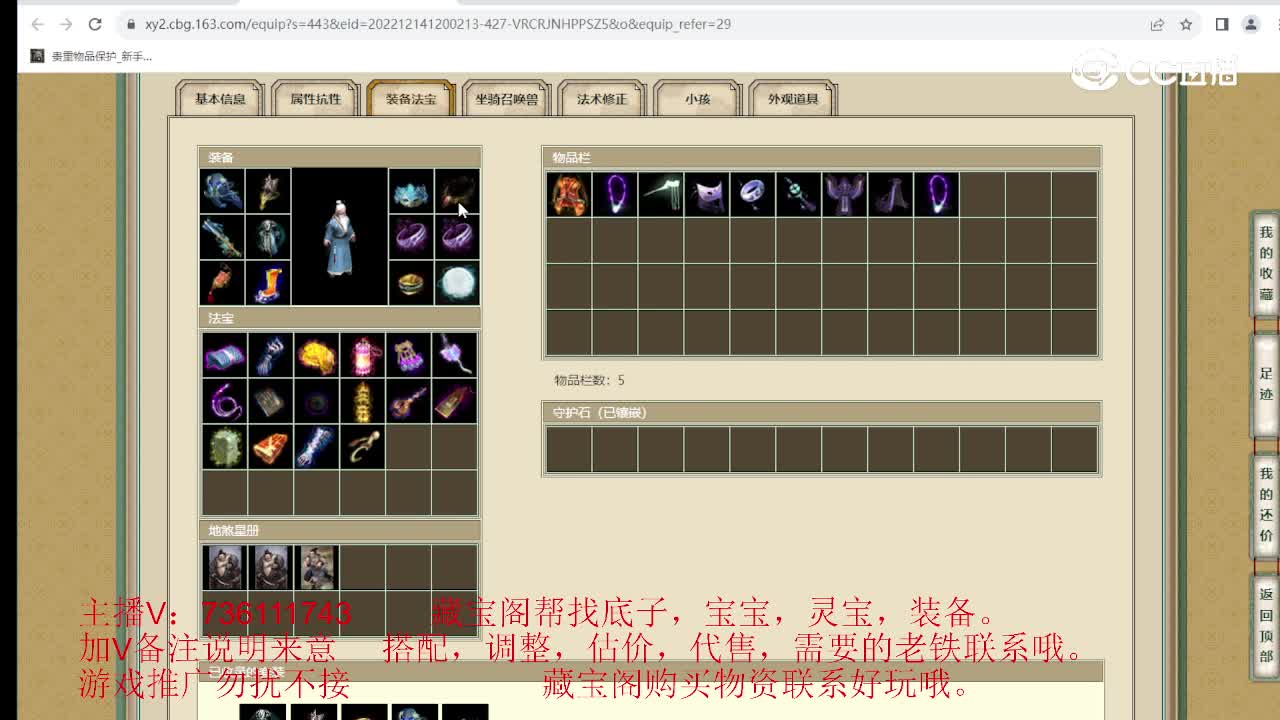This screenshot has height=720, width=1280.
Task: Open the browser profile avatar
Action: (x=1251, y=24)
